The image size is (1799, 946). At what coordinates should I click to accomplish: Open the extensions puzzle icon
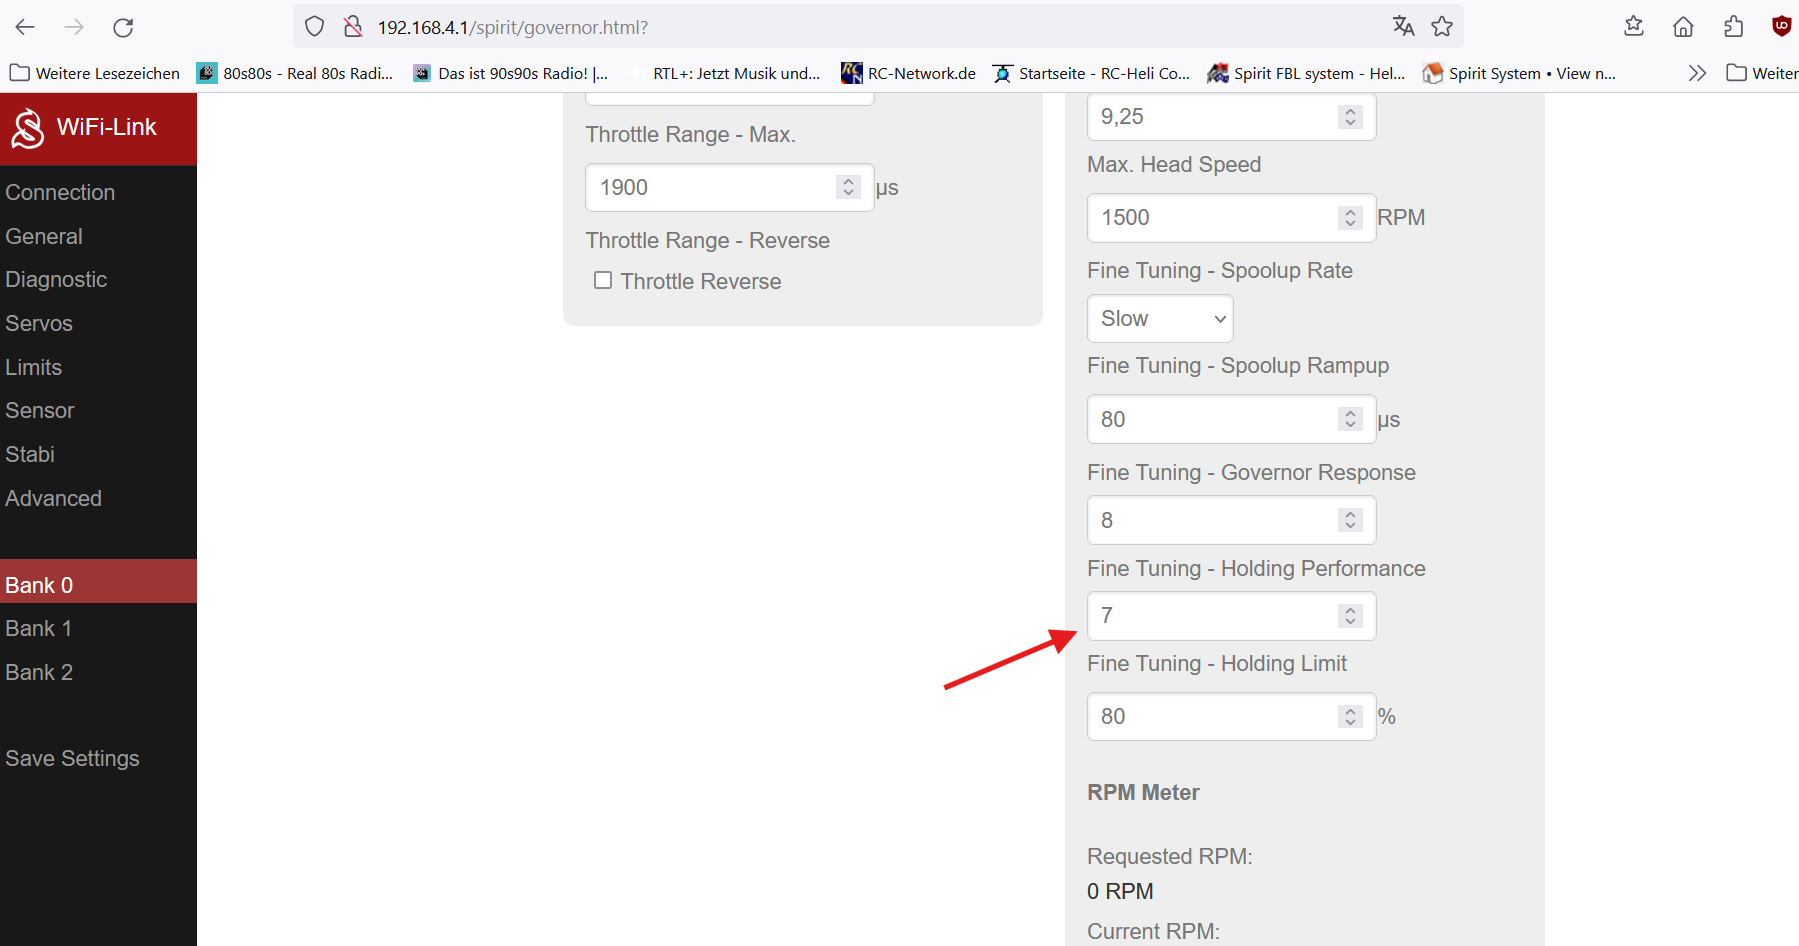[x=1733, y=27]
